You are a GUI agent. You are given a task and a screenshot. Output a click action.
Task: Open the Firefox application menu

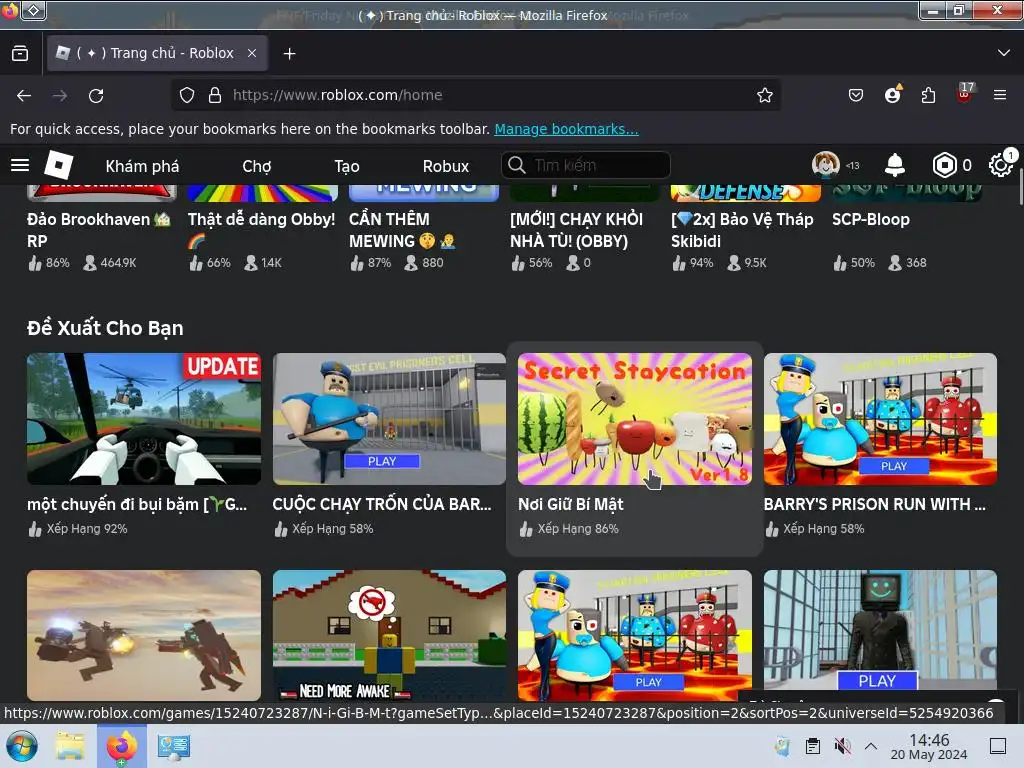(1000, 95)
